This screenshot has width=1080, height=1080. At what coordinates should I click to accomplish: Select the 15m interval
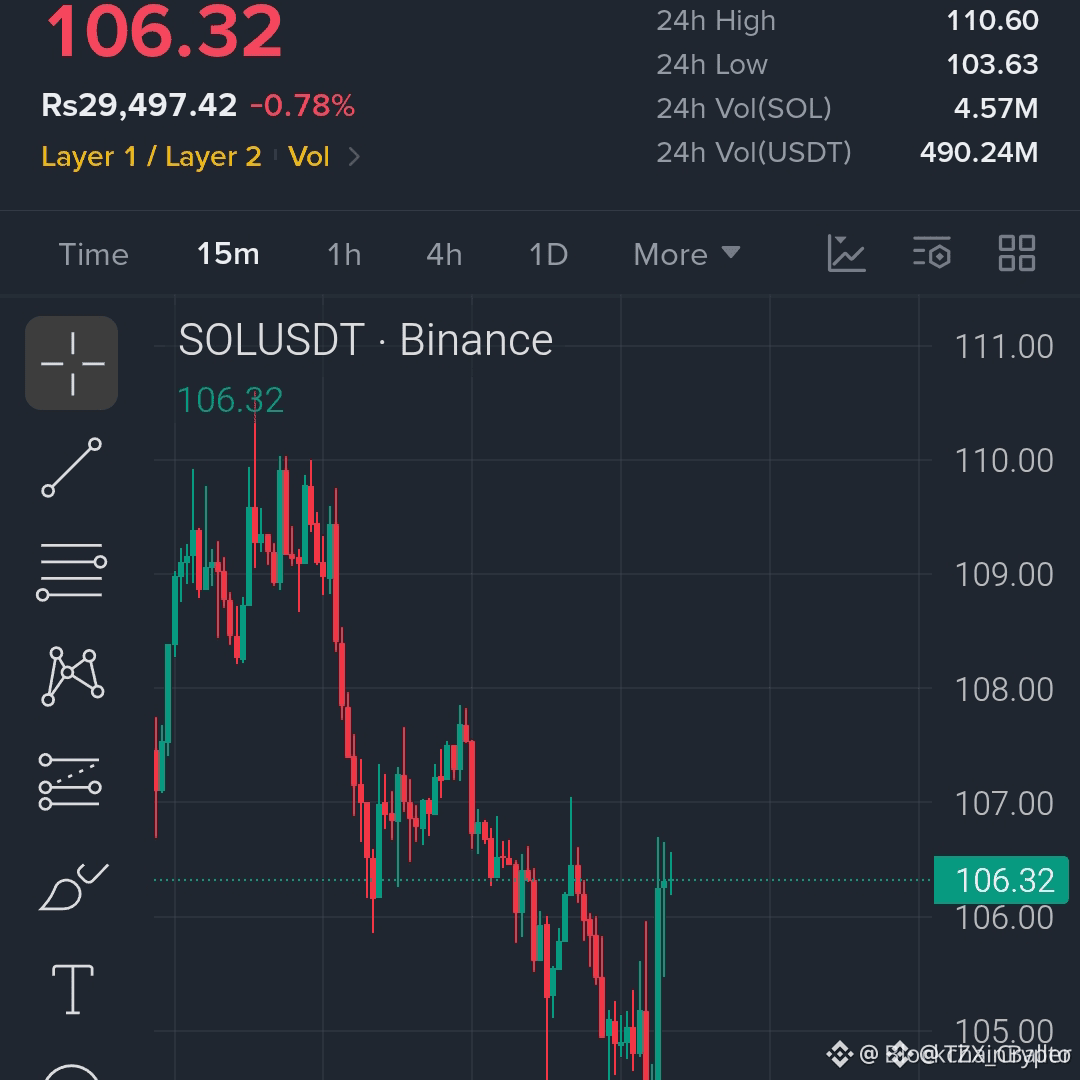228,254
